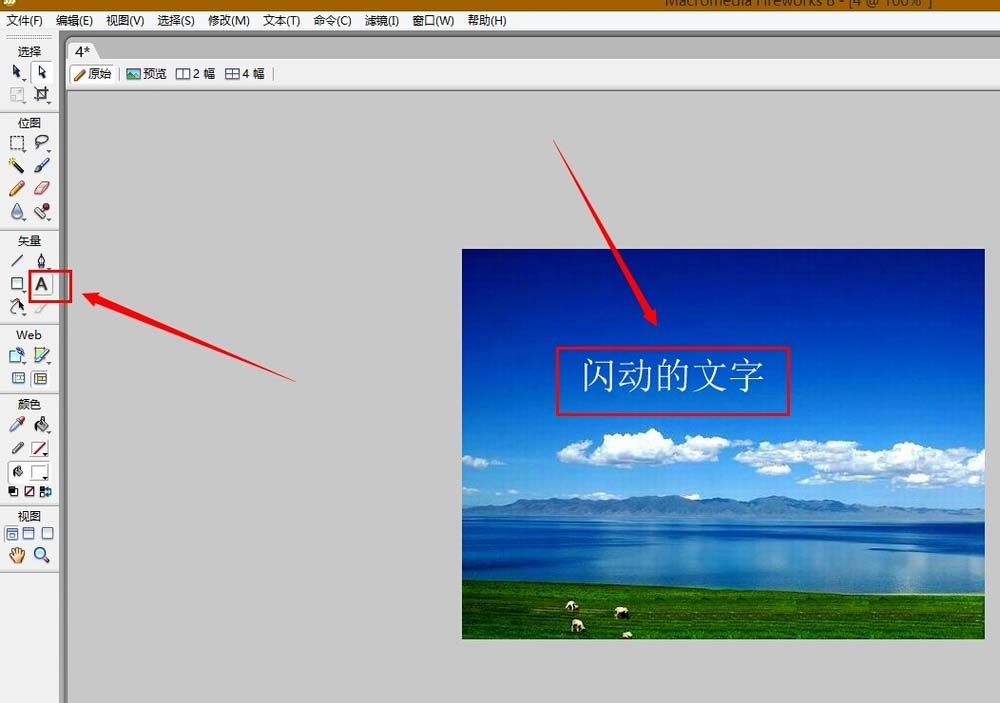Switch to the 4* document tab

click(83, 51)
